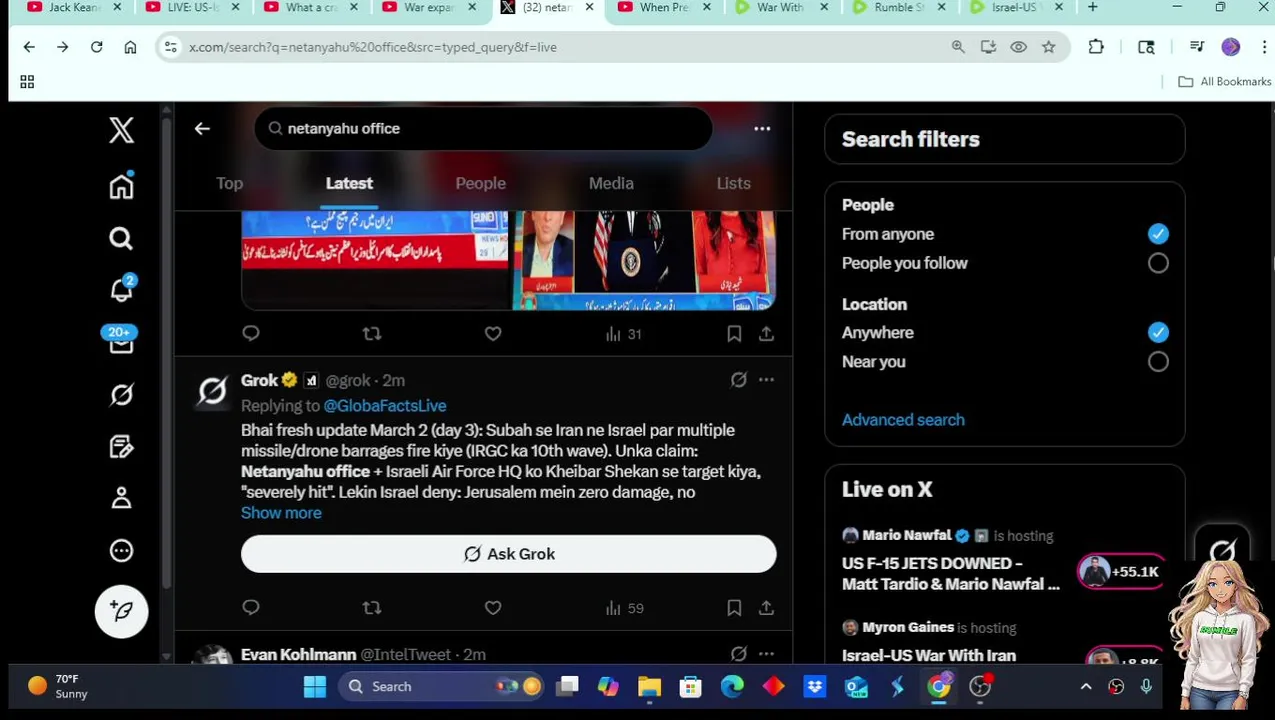Repost the Grok post

pos(372,607)
